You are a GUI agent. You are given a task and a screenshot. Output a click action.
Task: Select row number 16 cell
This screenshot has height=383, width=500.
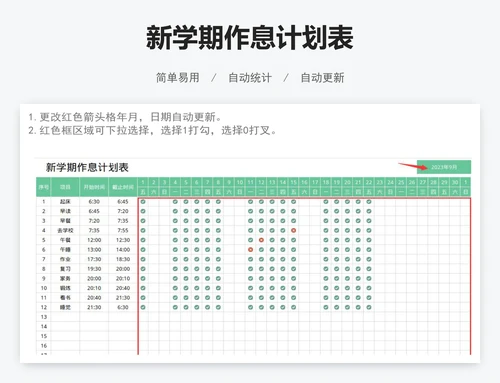[x=43, y=346]
